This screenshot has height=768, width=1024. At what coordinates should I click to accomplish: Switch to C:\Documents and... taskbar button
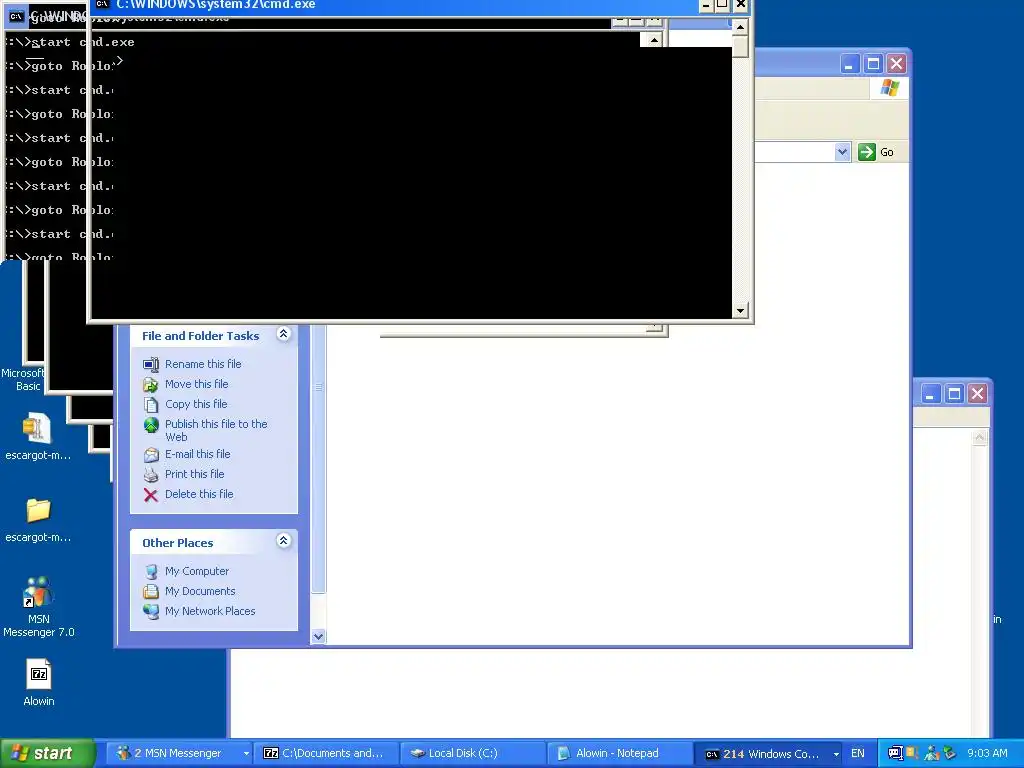coord(326,754)
